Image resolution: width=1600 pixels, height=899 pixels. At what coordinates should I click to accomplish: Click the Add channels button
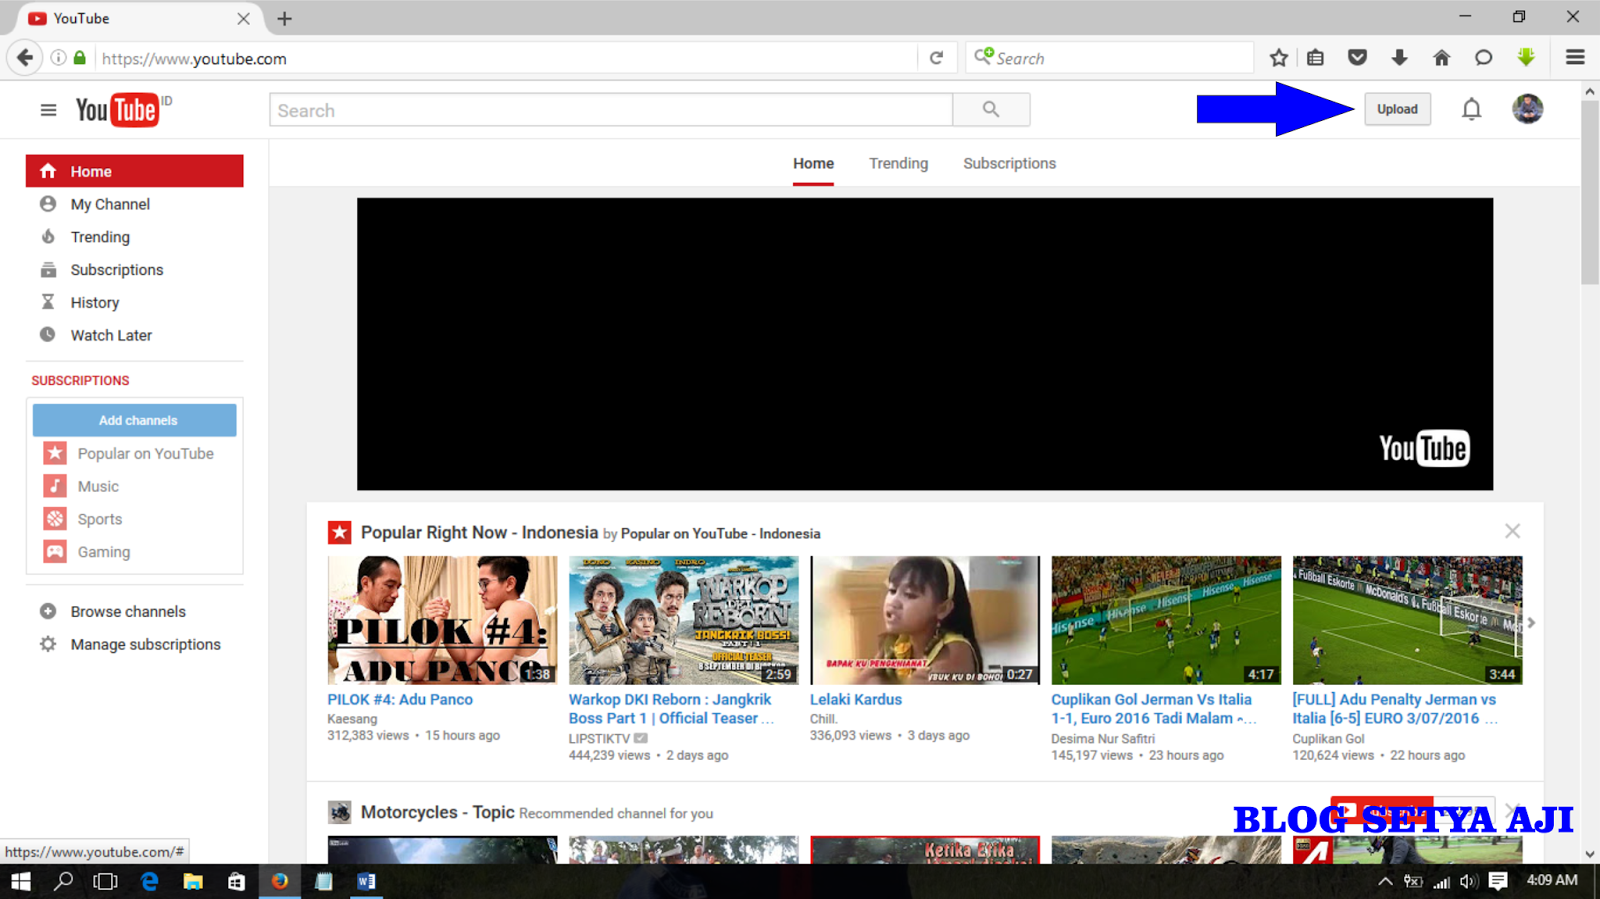coord(135,420)
